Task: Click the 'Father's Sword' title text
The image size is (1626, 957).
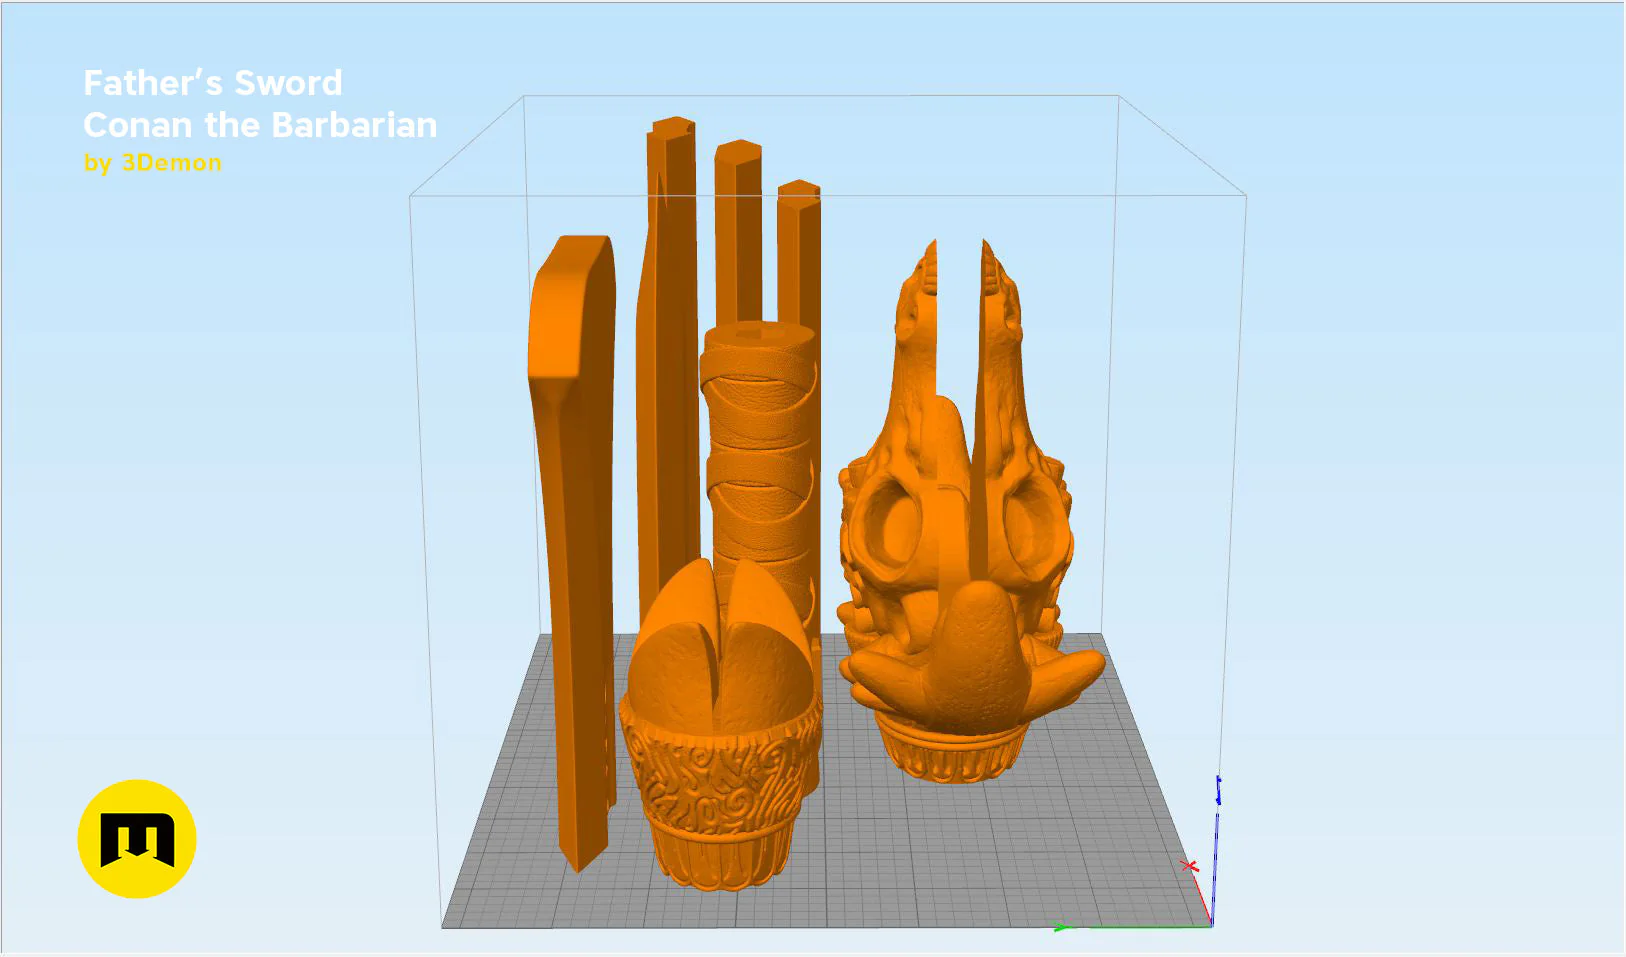Action: click(213, 83)
